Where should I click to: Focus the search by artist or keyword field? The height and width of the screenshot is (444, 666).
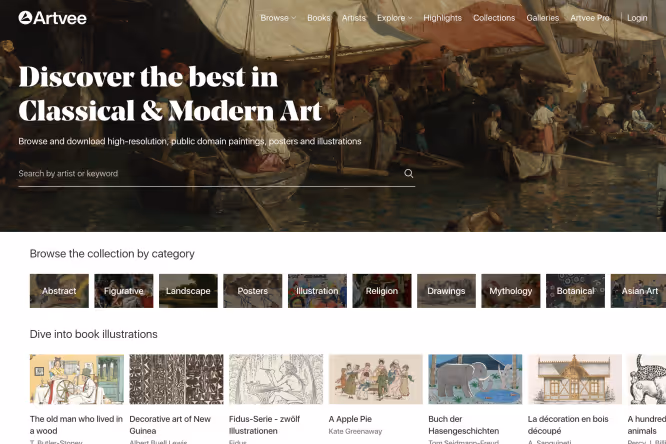pyautogui.click(x=210, y=173)
